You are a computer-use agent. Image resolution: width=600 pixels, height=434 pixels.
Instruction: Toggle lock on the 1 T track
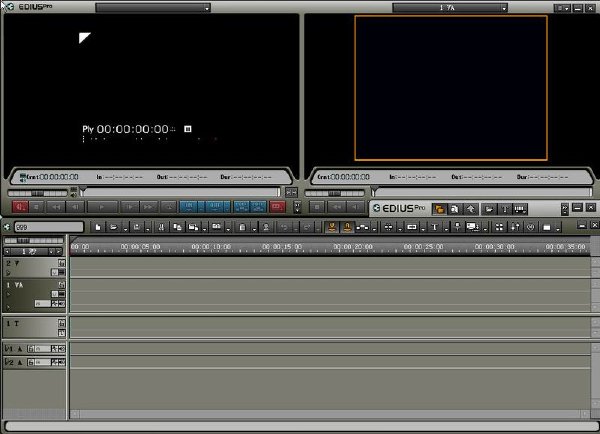pyautogui.click(x=62, y=323)
